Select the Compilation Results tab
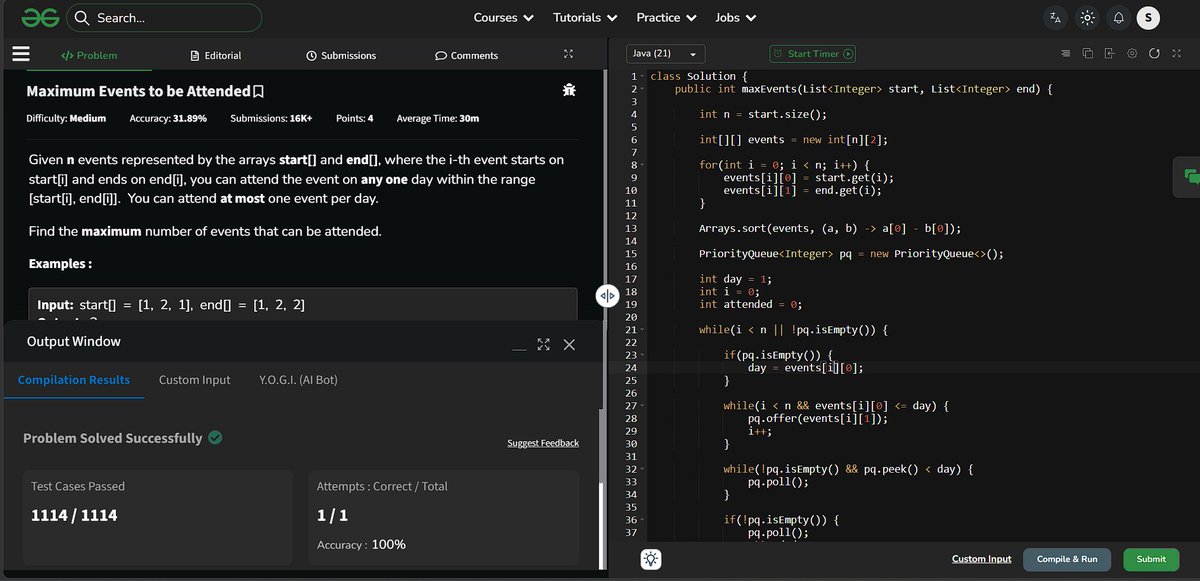This screenshot has width=1200, height=581. tap(74, 380)
